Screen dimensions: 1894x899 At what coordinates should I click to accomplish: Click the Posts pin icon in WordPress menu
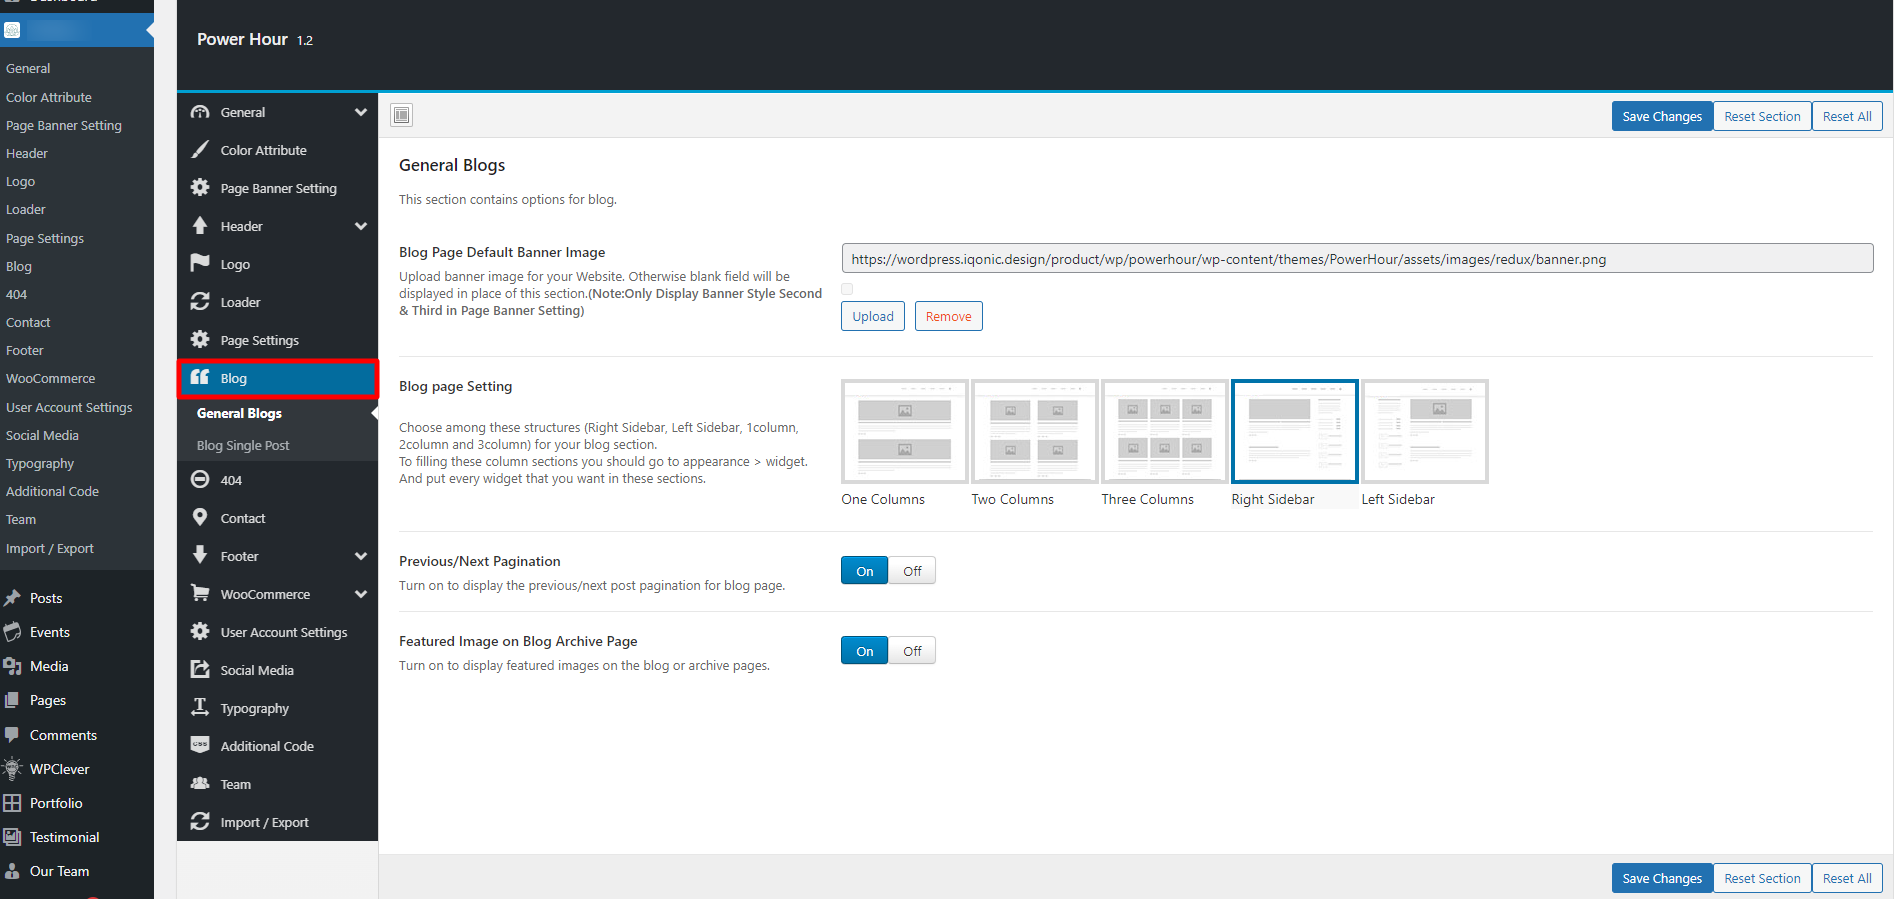pos(12,598)
